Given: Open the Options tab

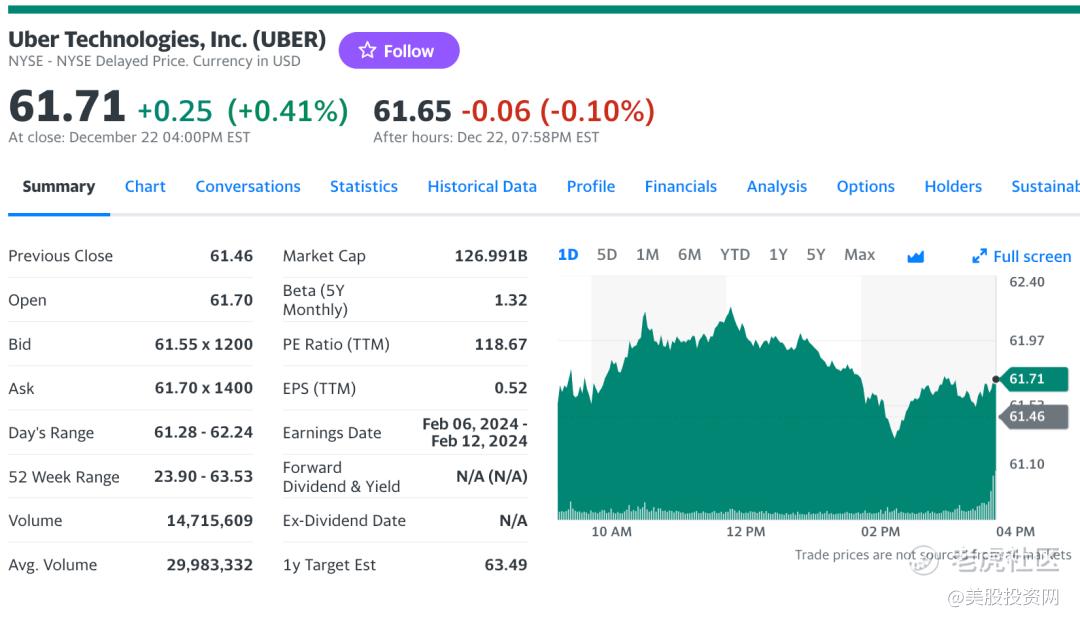Looking at the screenshot, I should [866, 186].
